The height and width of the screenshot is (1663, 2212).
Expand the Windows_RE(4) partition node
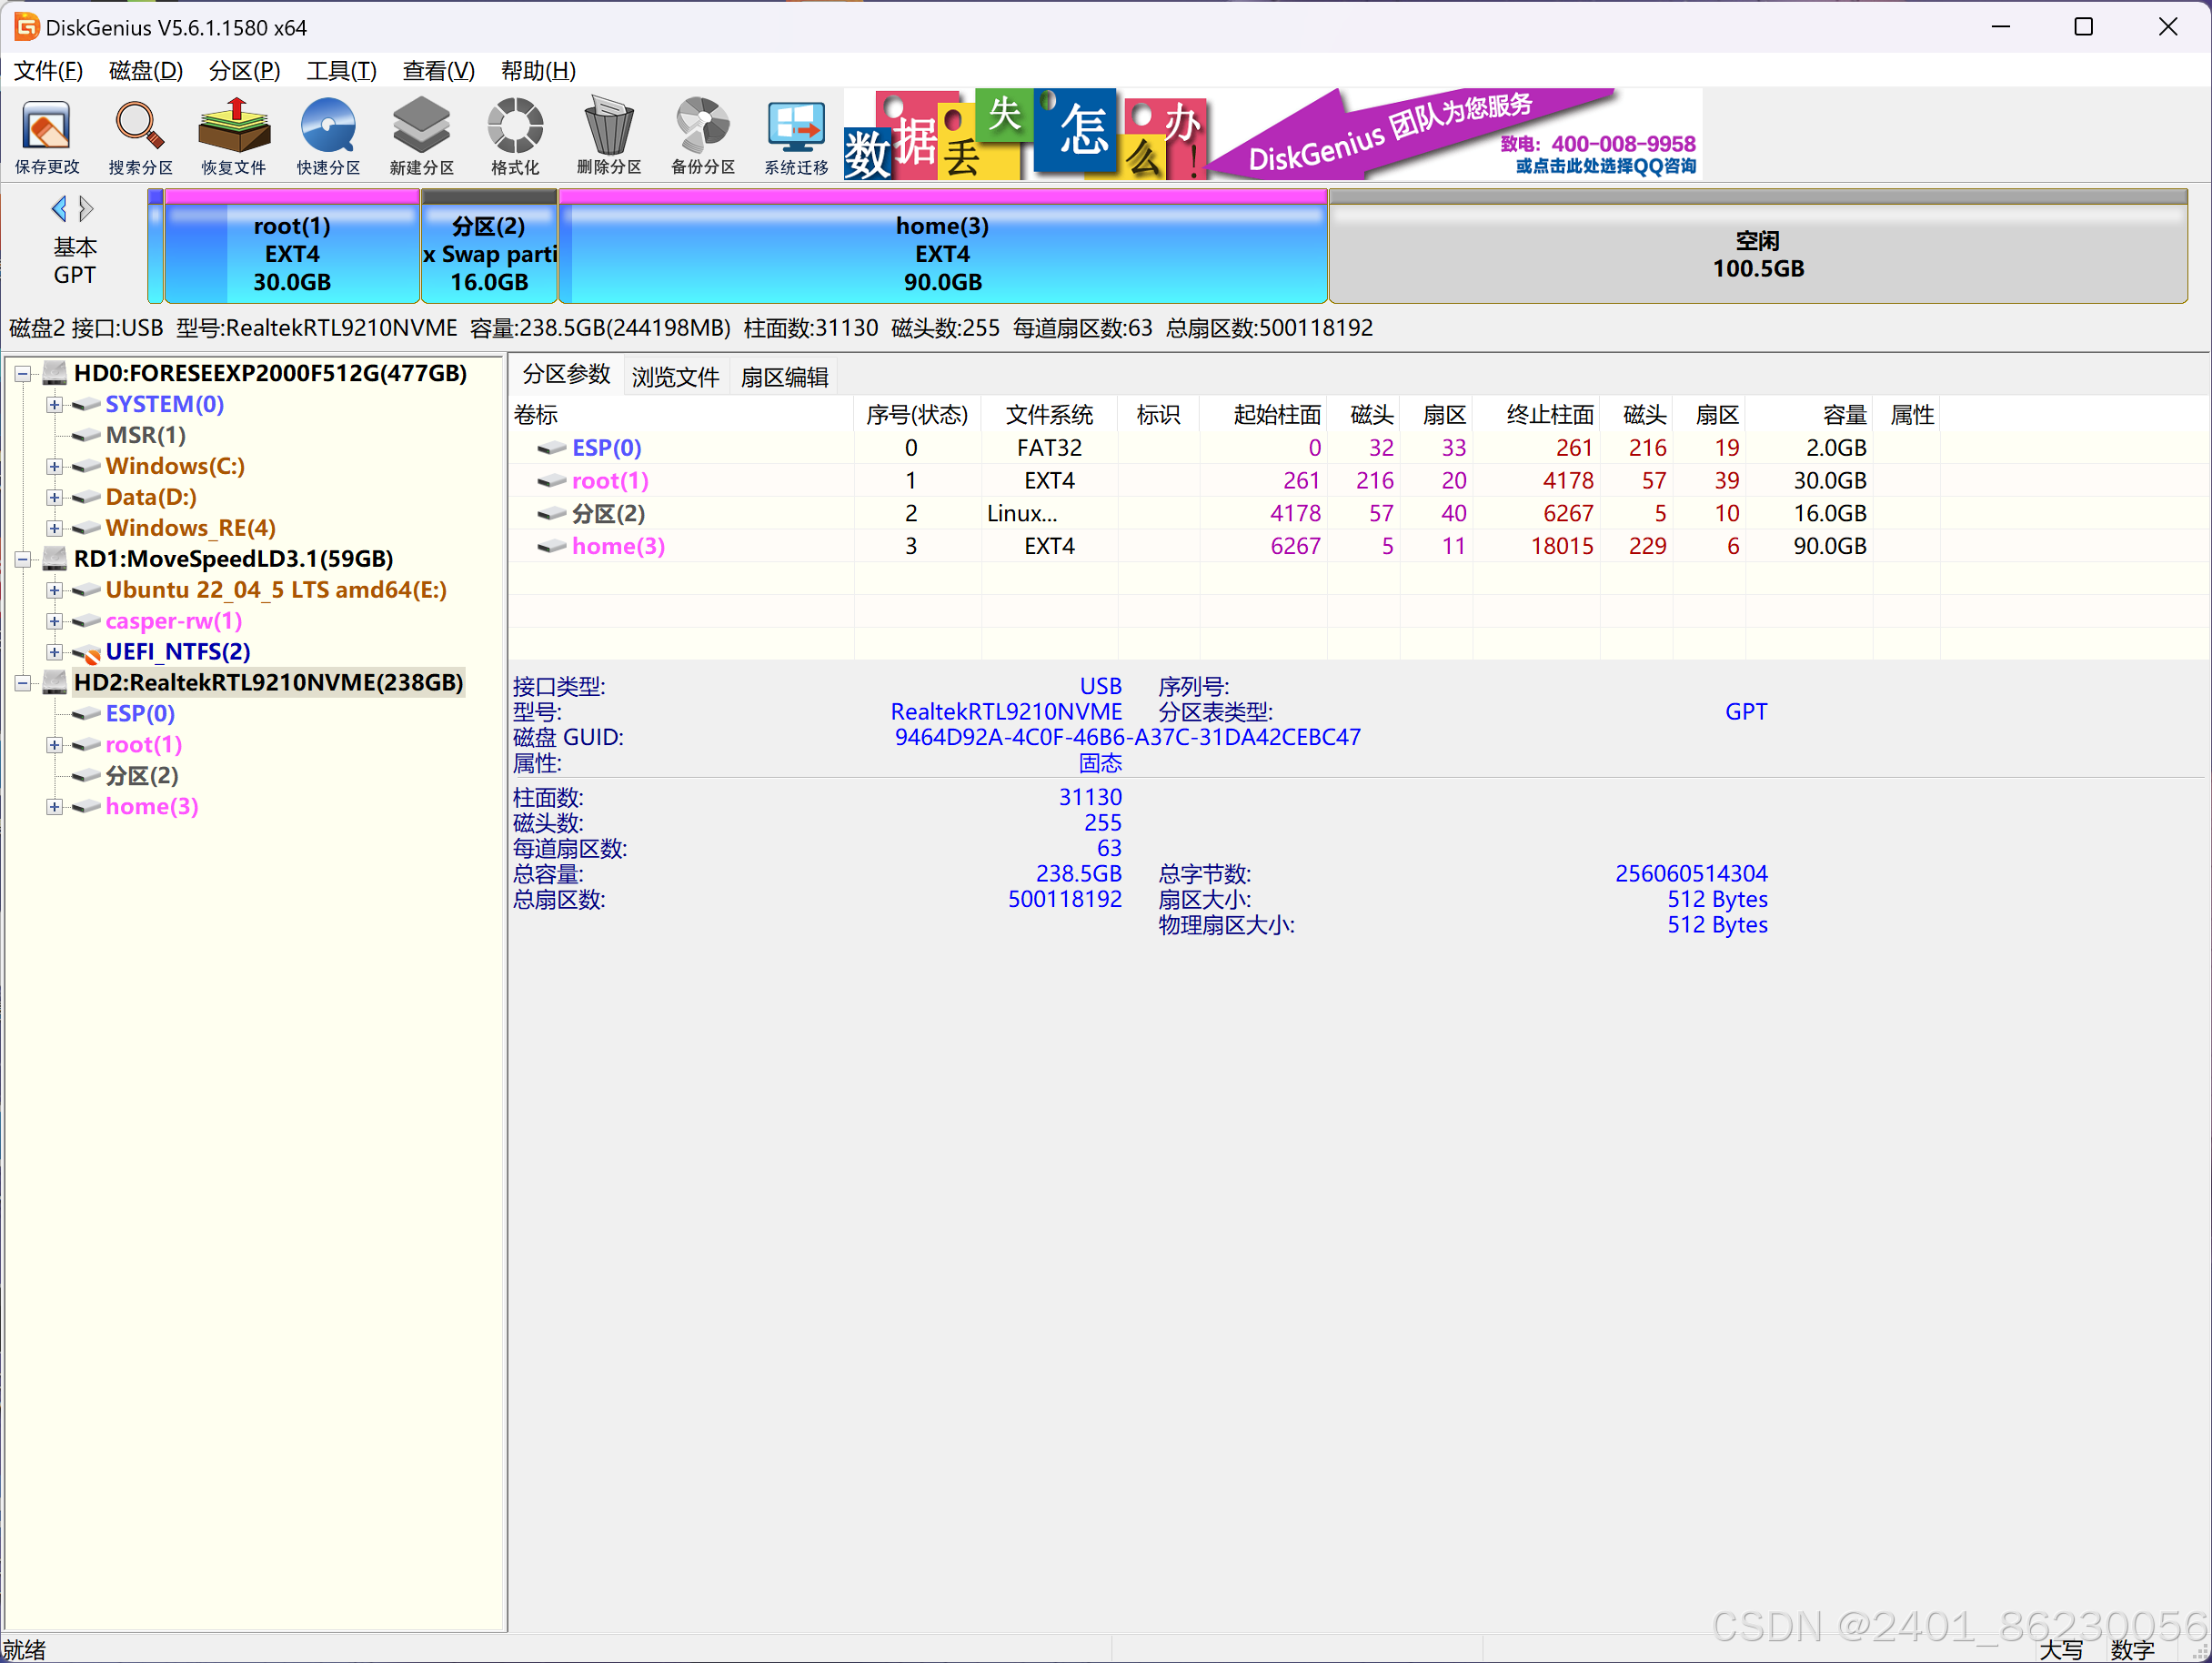pyautogui.click(x=54, y=529)
